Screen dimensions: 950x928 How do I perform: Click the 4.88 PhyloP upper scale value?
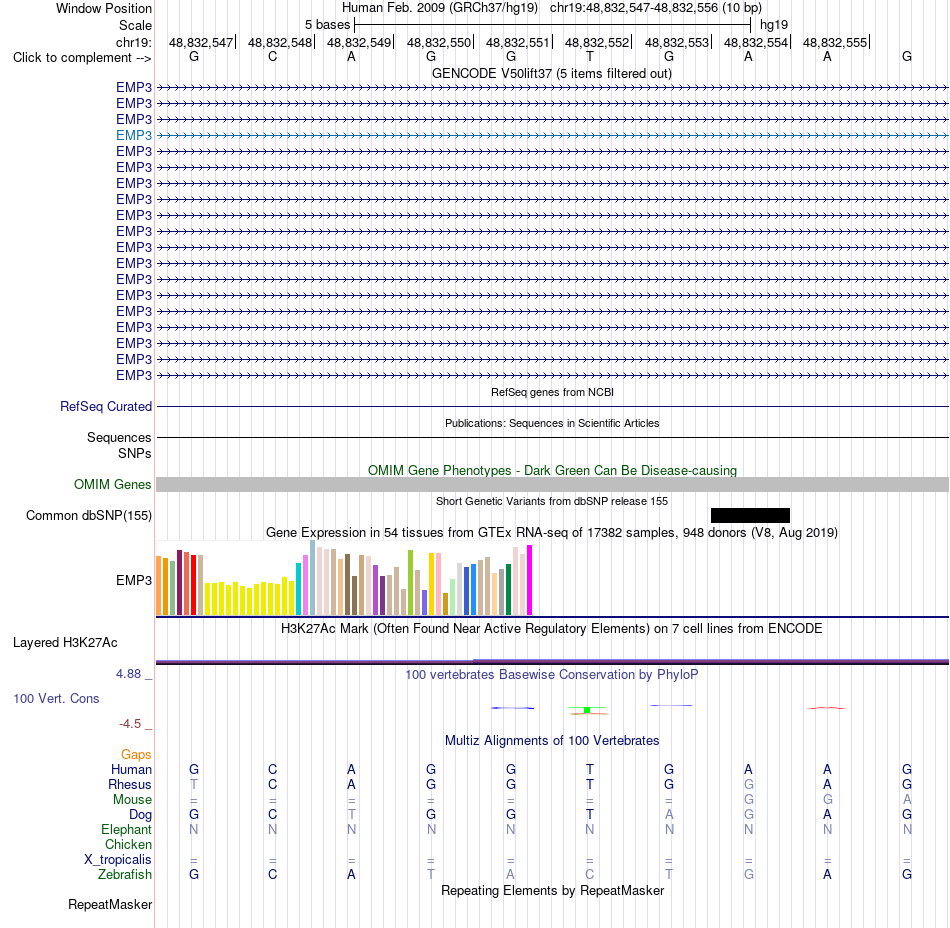128,674
